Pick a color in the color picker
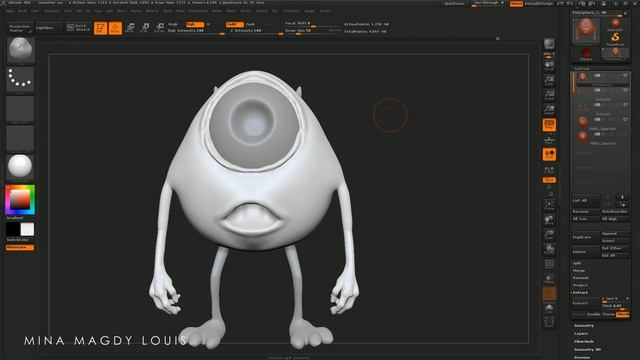 (20, 200)
